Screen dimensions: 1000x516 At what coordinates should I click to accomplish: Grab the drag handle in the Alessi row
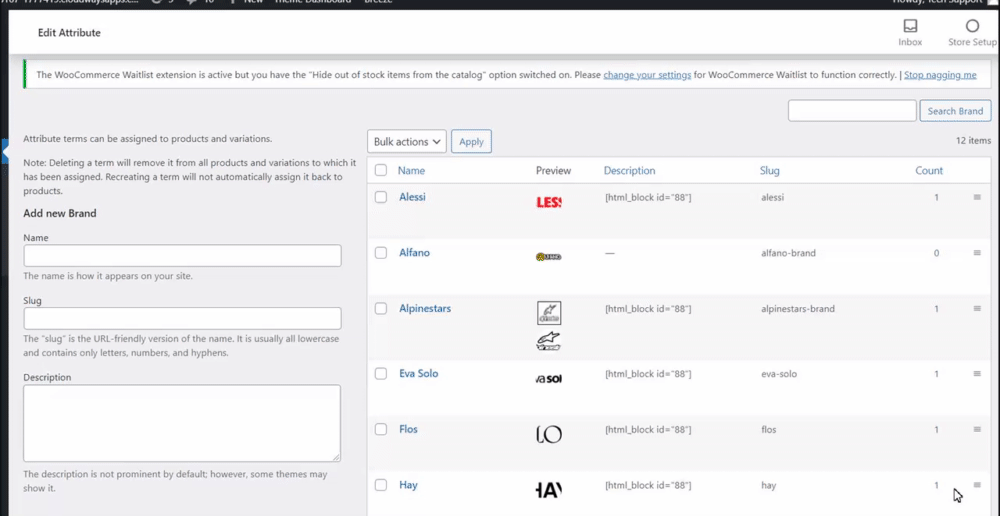(976, 198)
